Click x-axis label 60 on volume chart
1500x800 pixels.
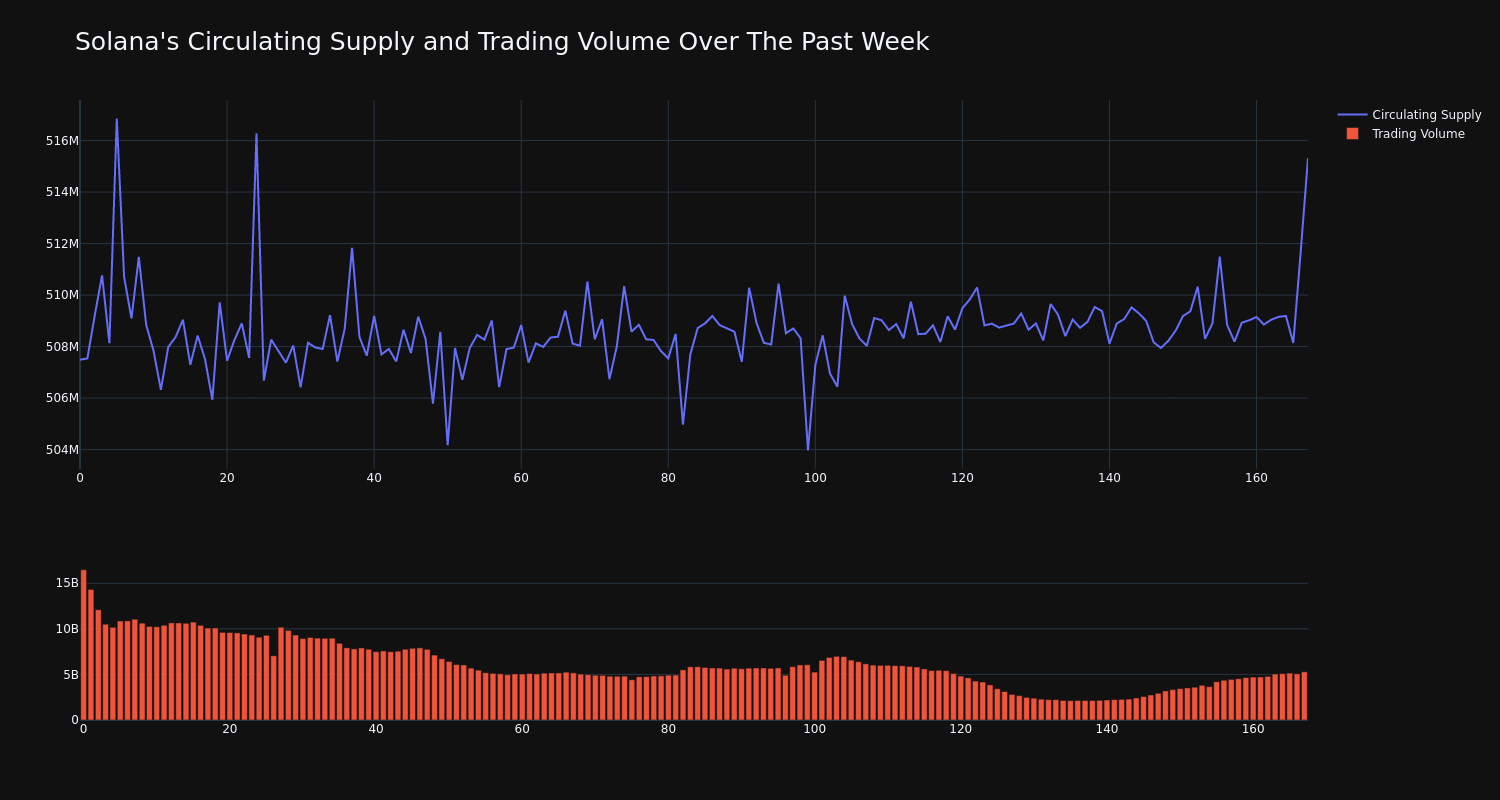[x=522, y=729]
